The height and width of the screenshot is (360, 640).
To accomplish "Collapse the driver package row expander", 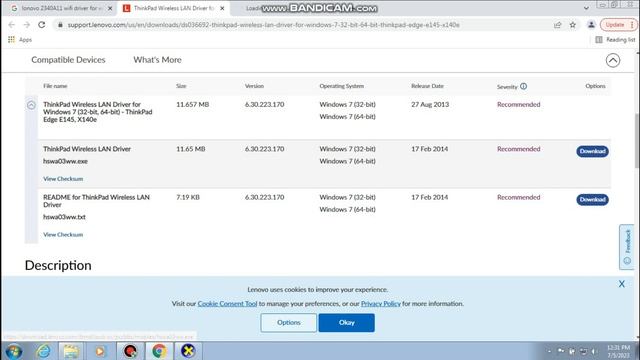I will [31, 105].
